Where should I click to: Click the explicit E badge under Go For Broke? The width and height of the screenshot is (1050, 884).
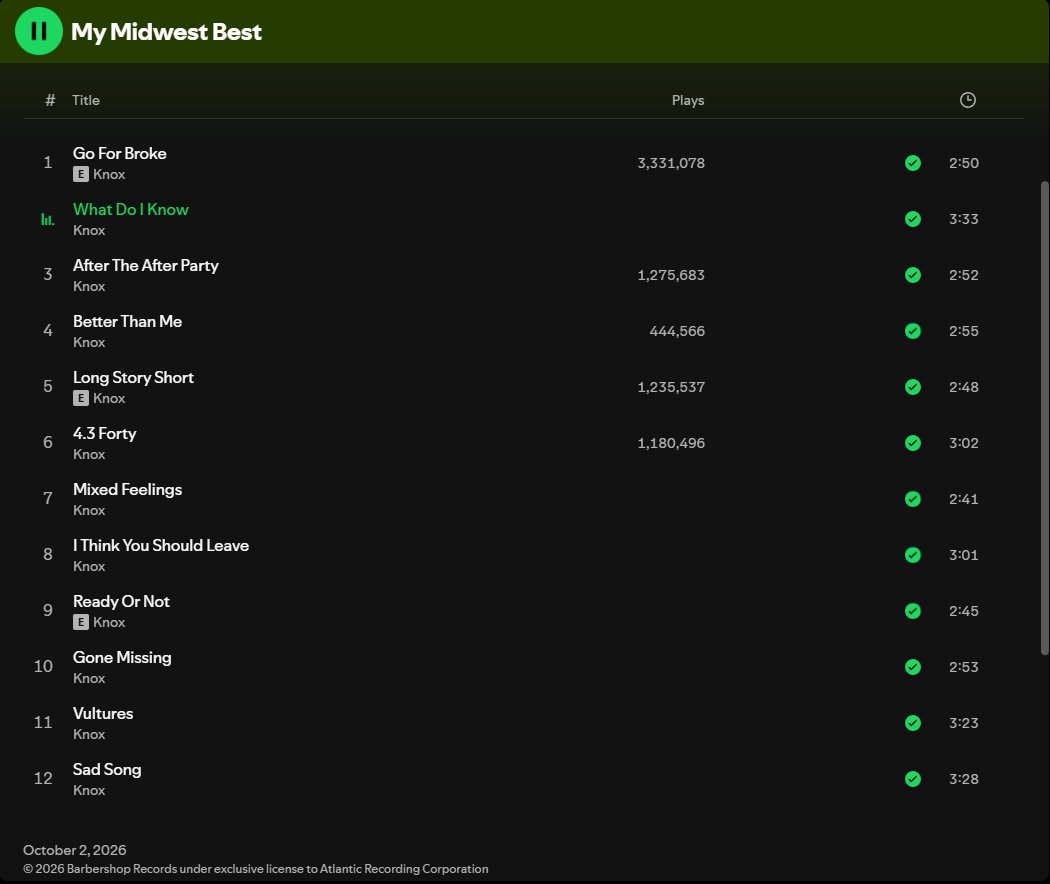80,174
